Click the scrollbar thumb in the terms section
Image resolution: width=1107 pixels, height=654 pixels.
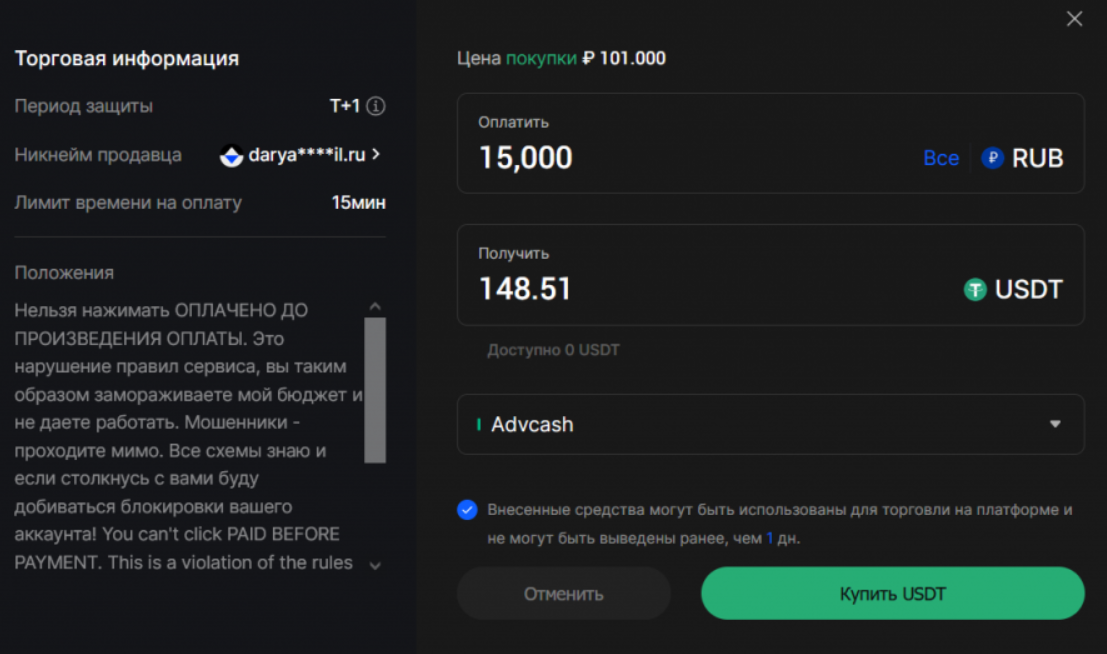point(375,390)
